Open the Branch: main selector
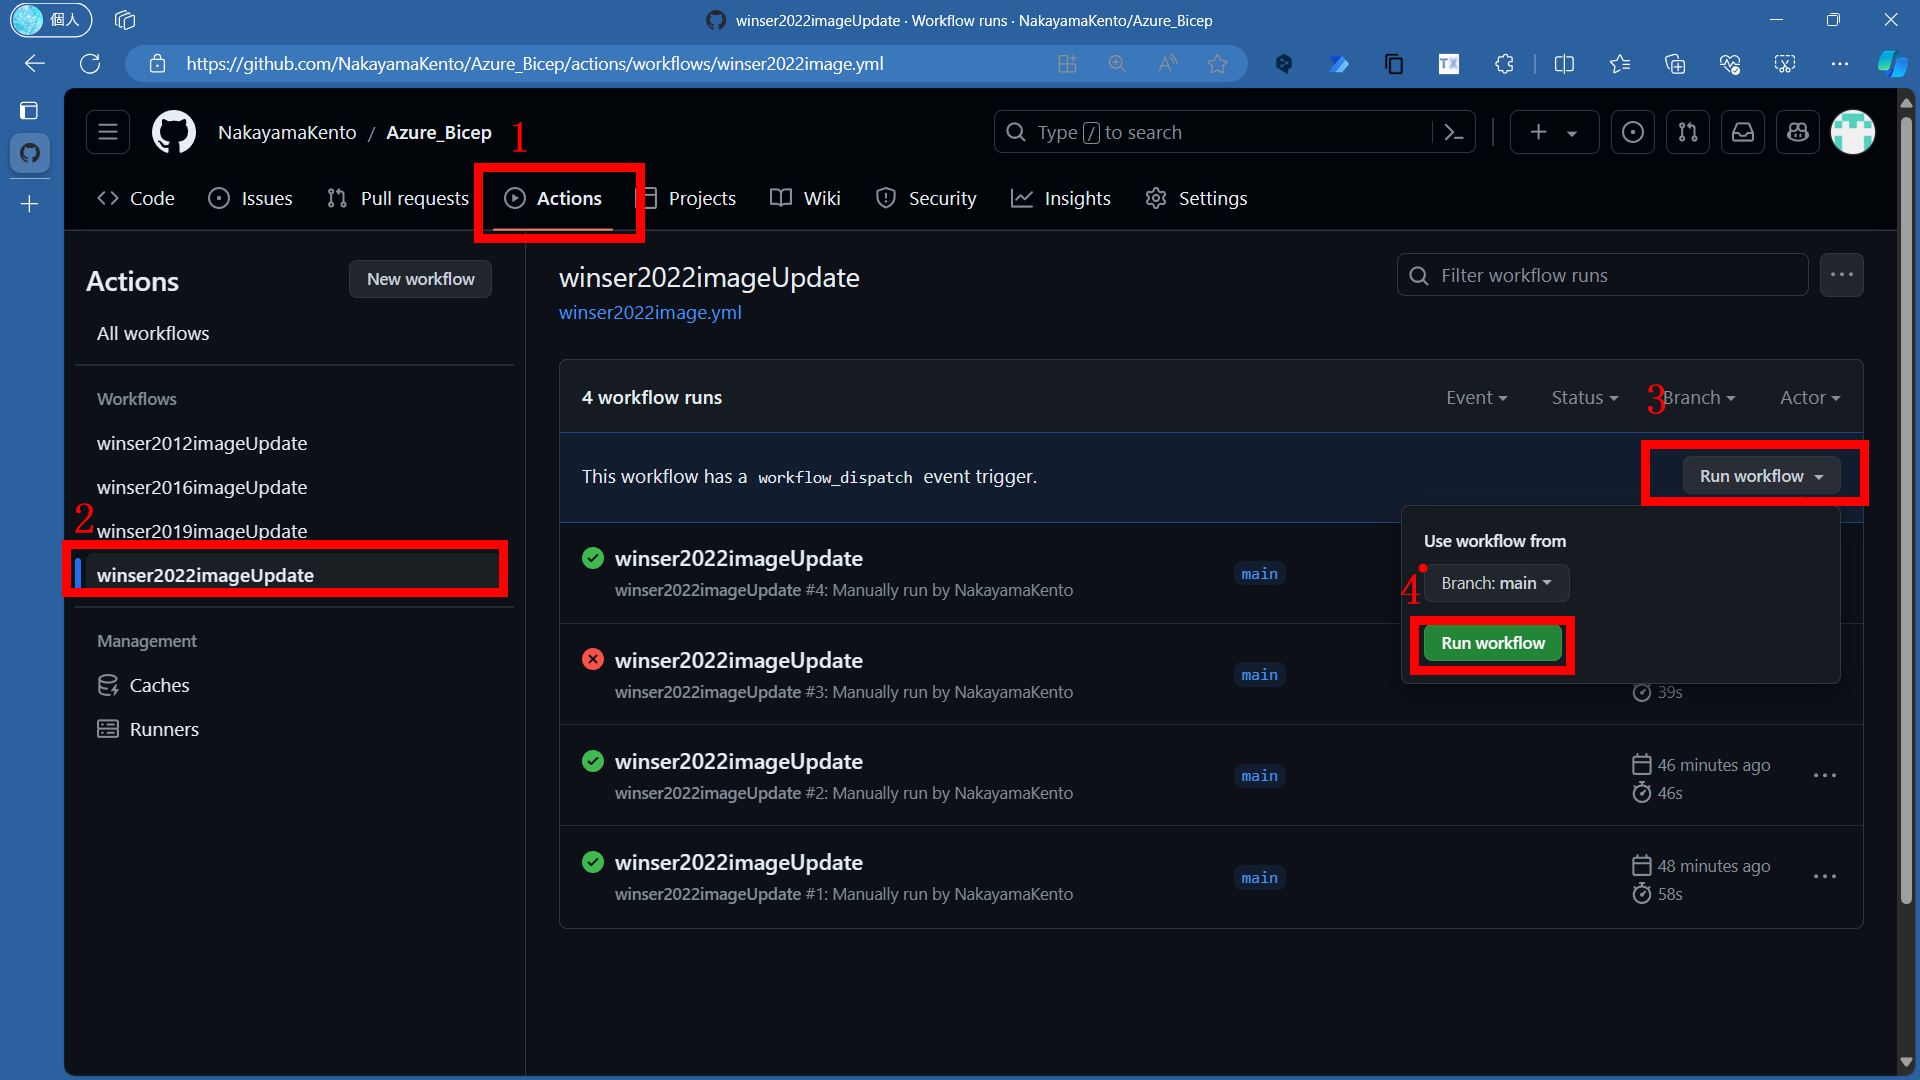 [x=1496, y=583]
